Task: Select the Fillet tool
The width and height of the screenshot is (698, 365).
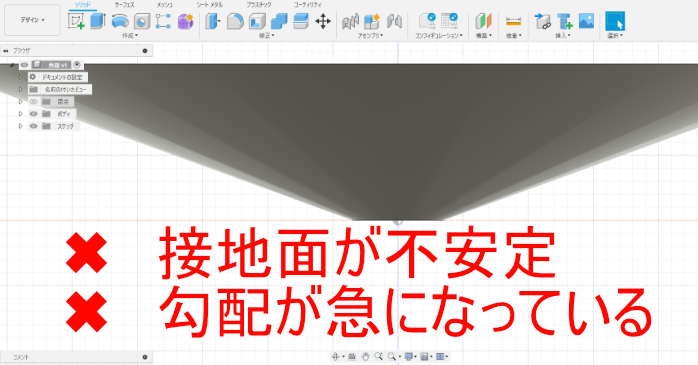Action: pyautogui.click(x=235, y=21)
